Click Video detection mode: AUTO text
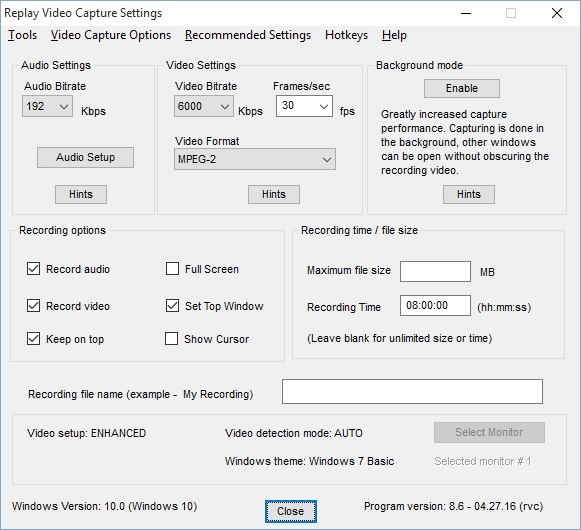 (x=294, y=433)
